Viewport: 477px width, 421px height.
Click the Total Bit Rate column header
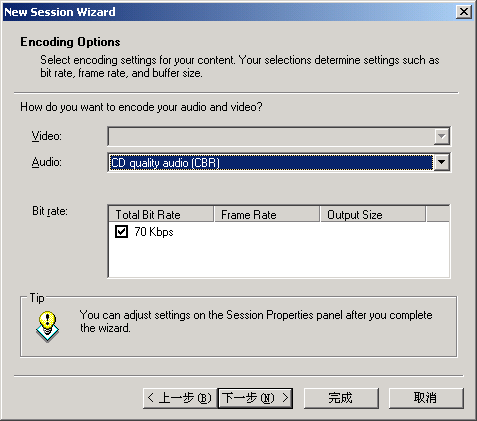pos(161,215)
